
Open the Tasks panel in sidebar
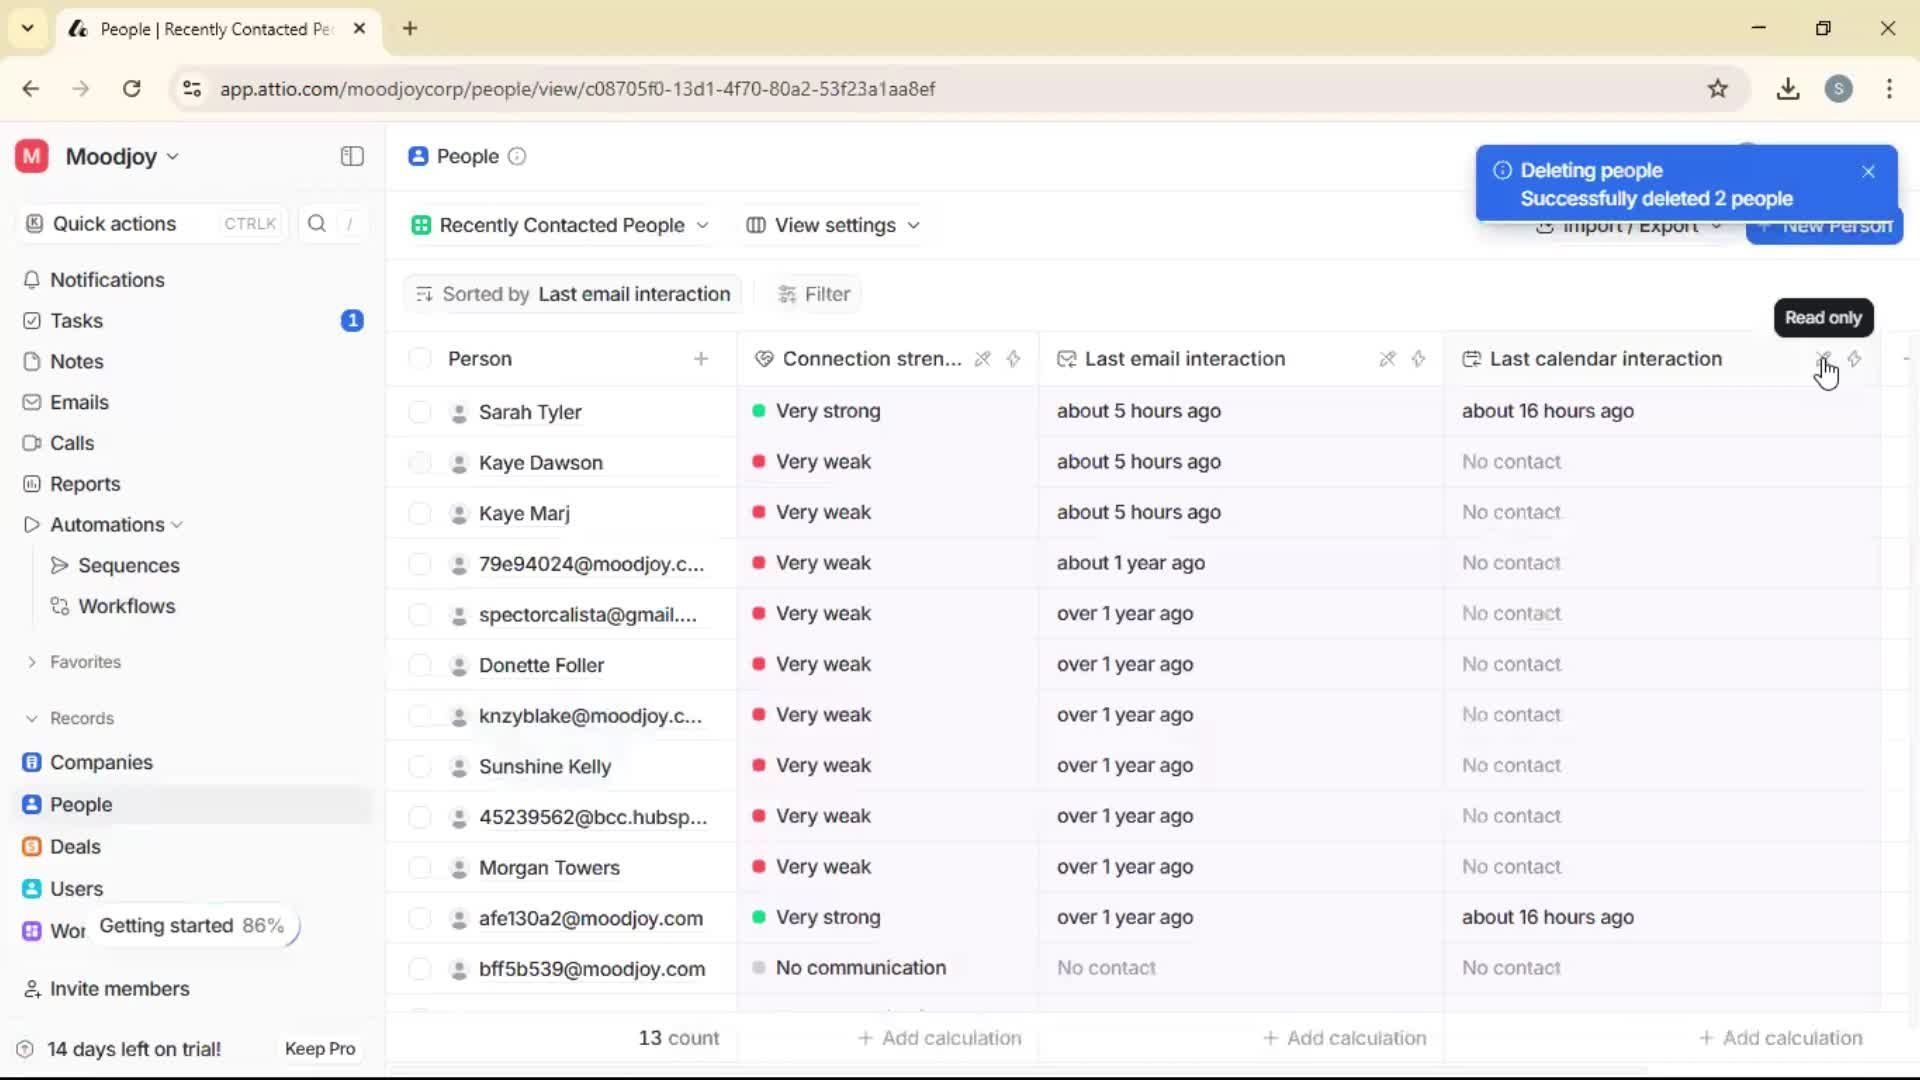(x=76, y=320)
